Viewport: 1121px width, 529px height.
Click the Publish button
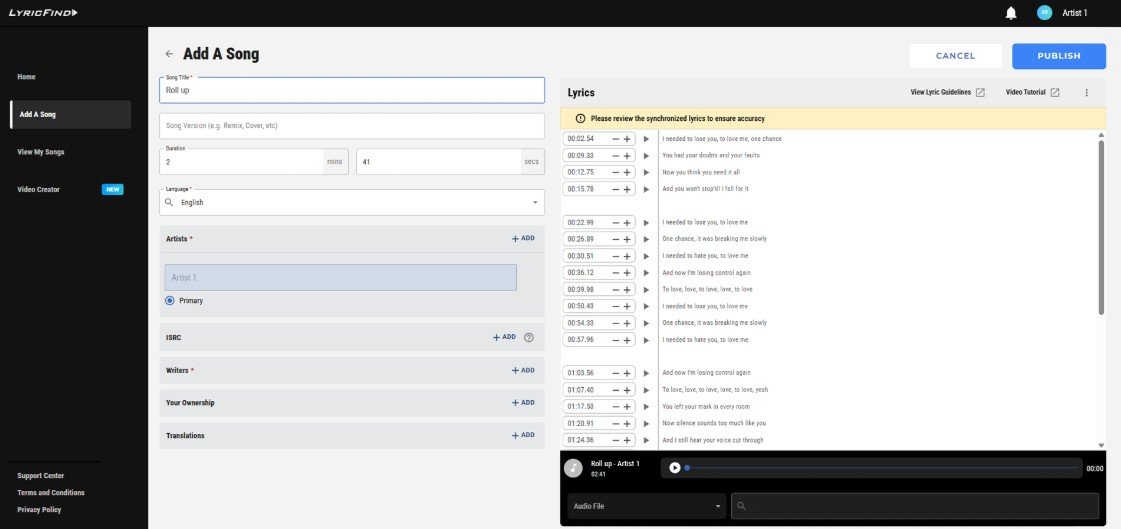[1059, 56]
